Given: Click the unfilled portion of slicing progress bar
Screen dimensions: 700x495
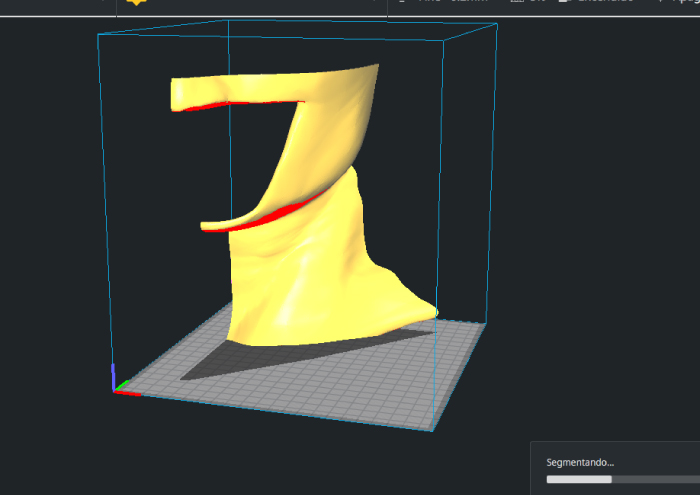Looking at the screenshot, I should point(655,479).
